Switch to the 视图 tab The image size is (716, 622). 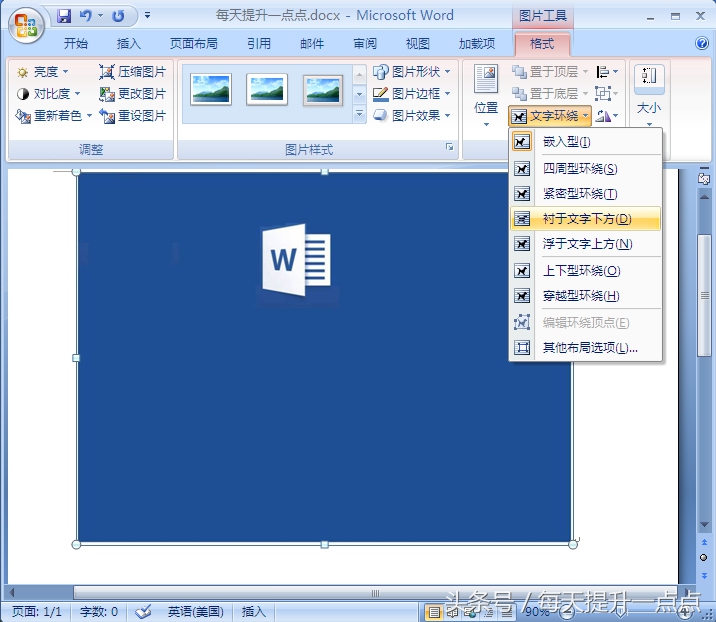click(x=418, y=43)
